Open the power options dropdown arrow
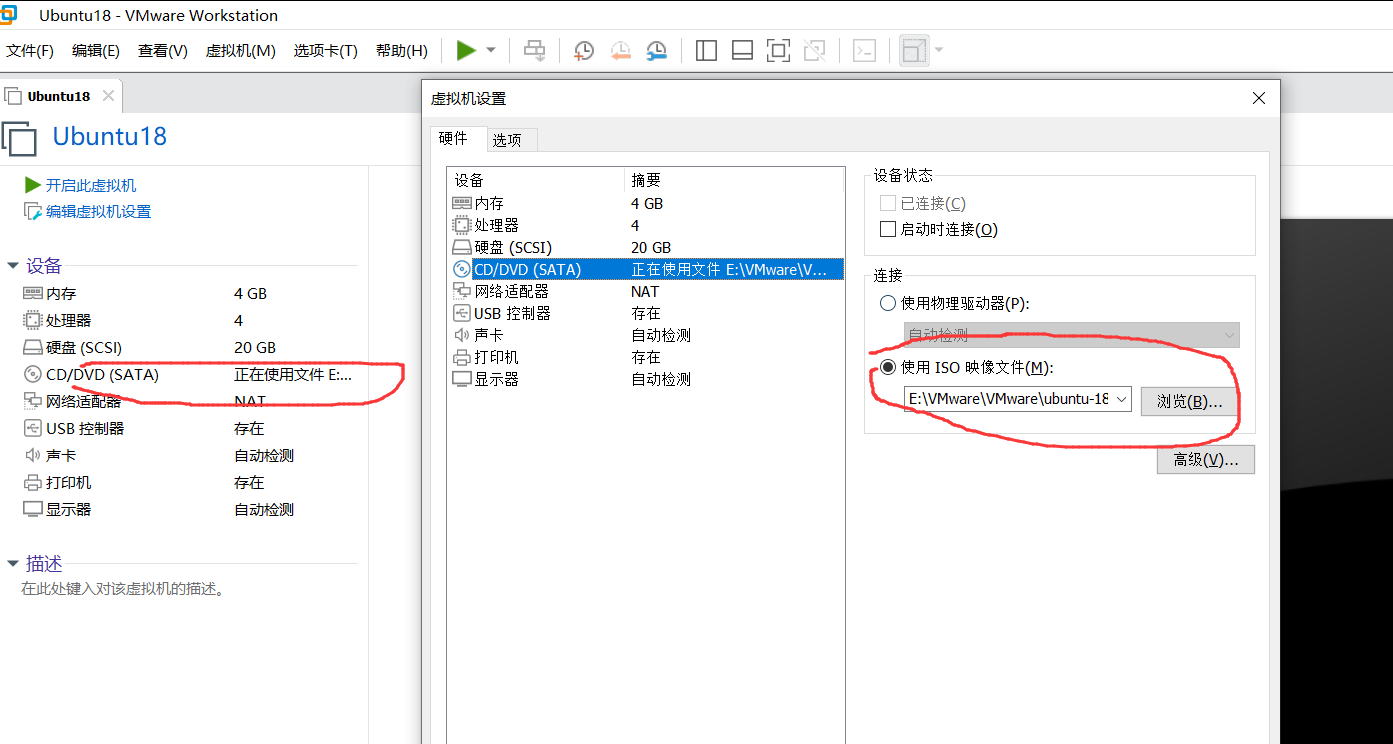Image resolution: width=1393 pixels, height=744 pixels. point(491,50)
